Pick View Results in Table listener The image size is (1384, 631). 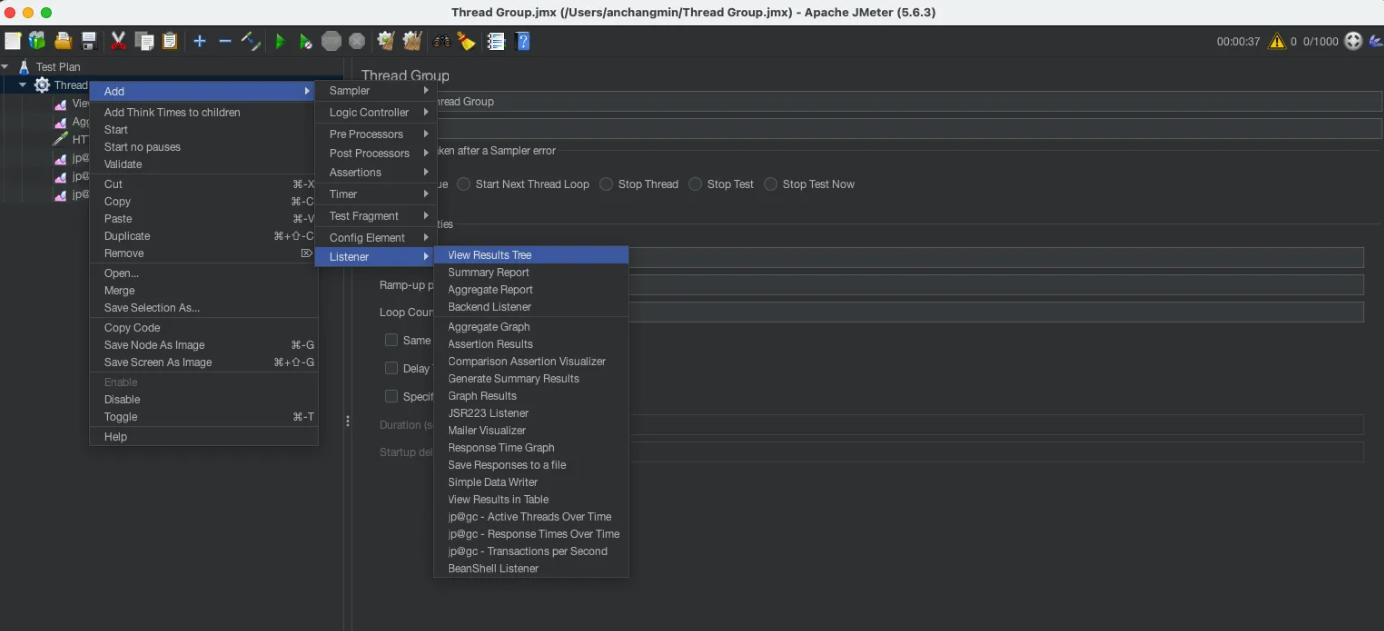(531, 499)
